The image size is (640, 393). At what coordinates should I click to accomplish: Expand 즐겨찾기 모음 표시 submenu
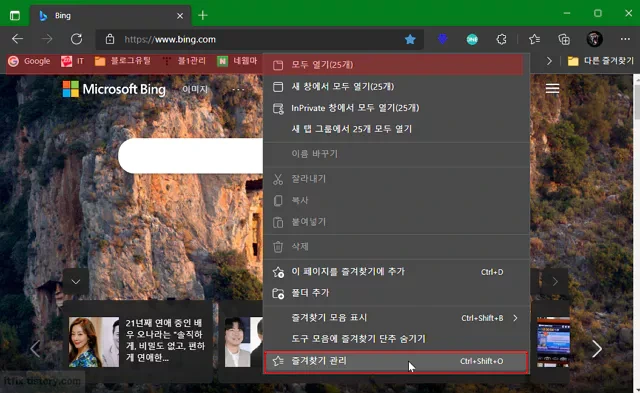click(397, 318)
